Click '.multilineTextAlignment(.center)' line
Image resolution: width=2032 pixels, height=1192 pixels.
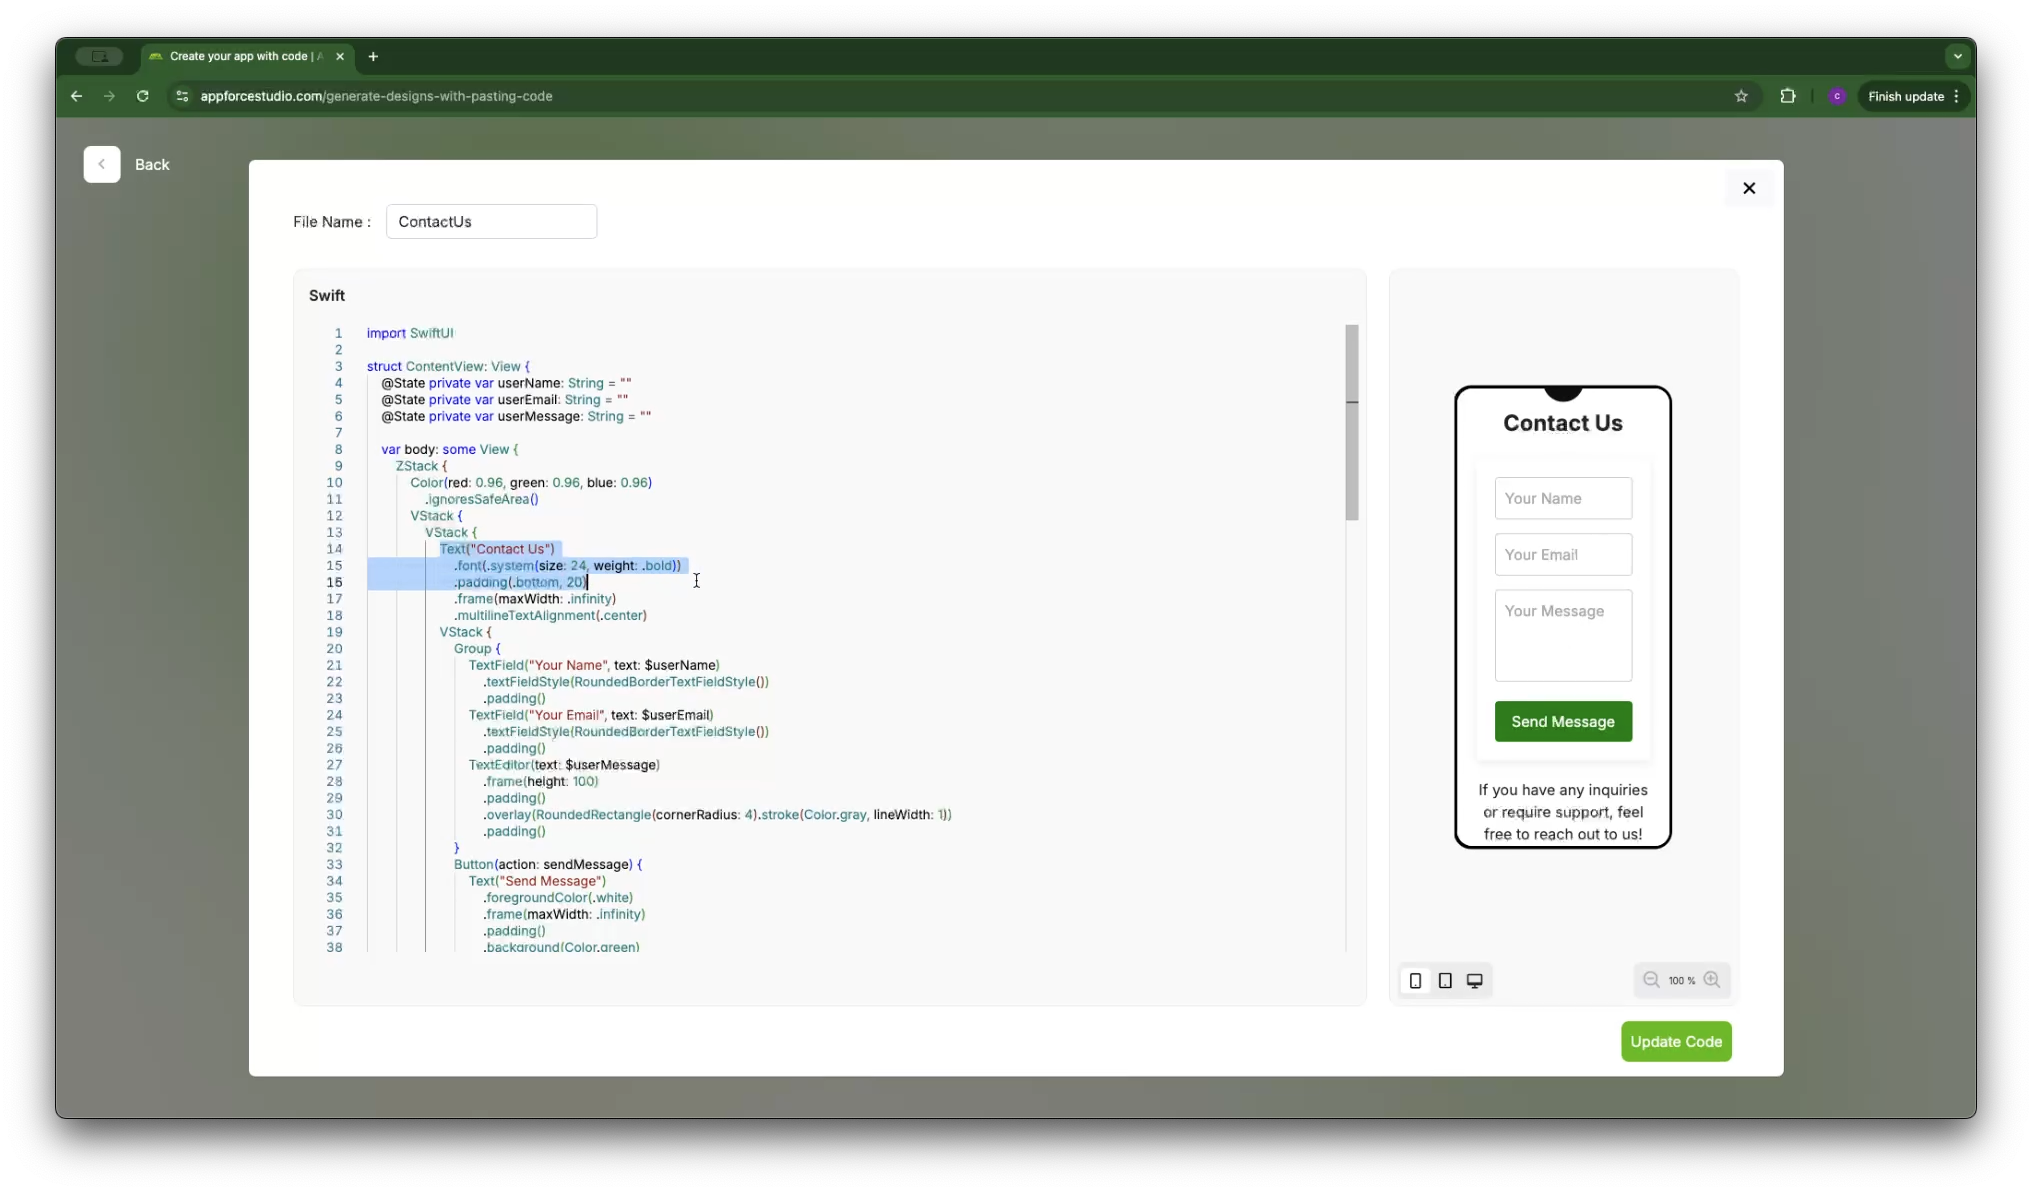pyautogui.click(x=550, y=615)
